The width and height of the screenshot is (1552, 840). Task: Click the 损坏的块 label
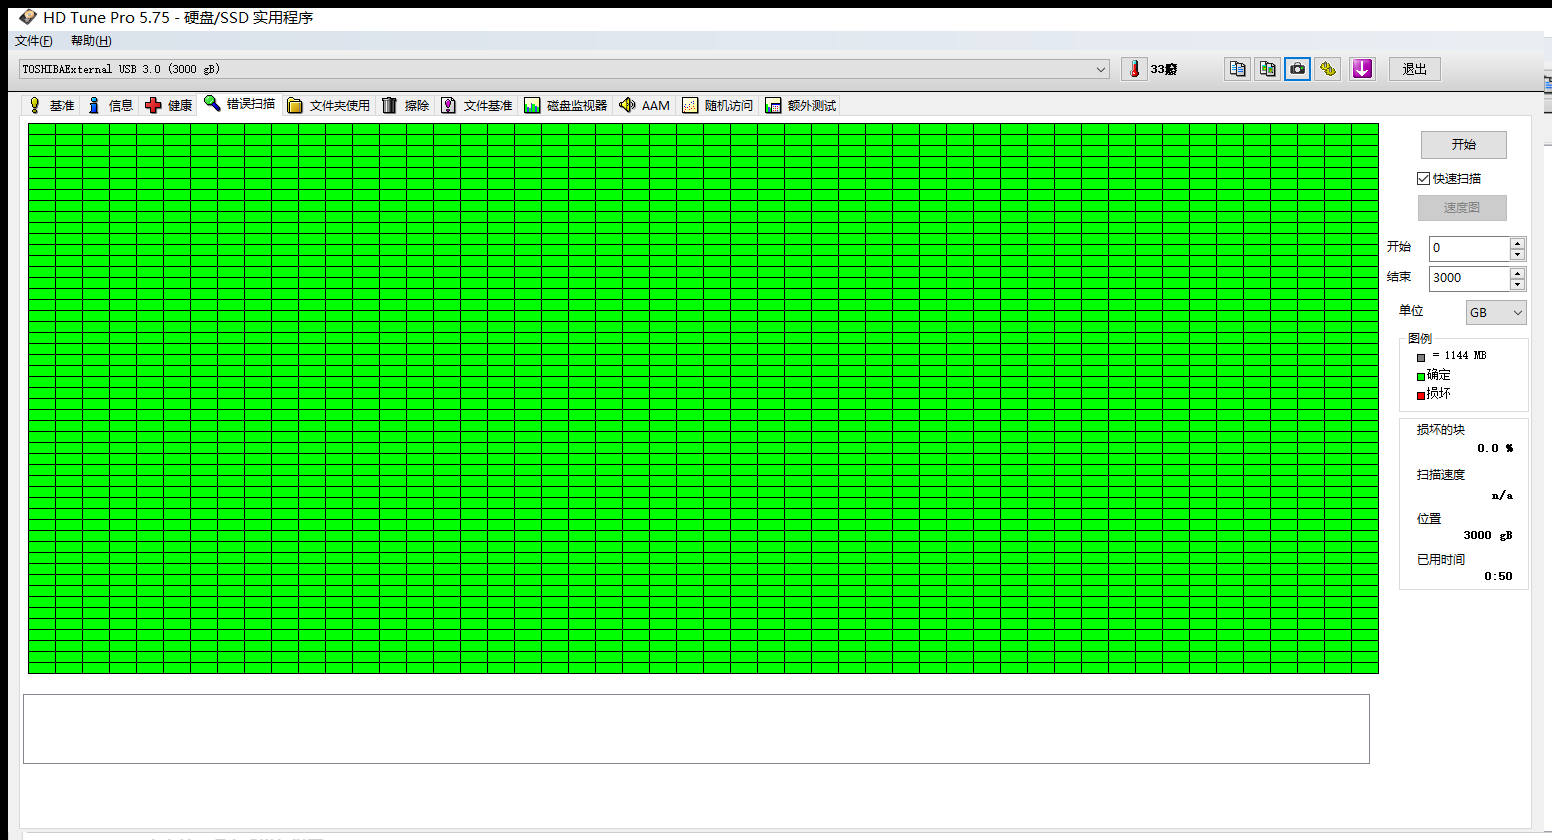click(x=1440, y=429)
